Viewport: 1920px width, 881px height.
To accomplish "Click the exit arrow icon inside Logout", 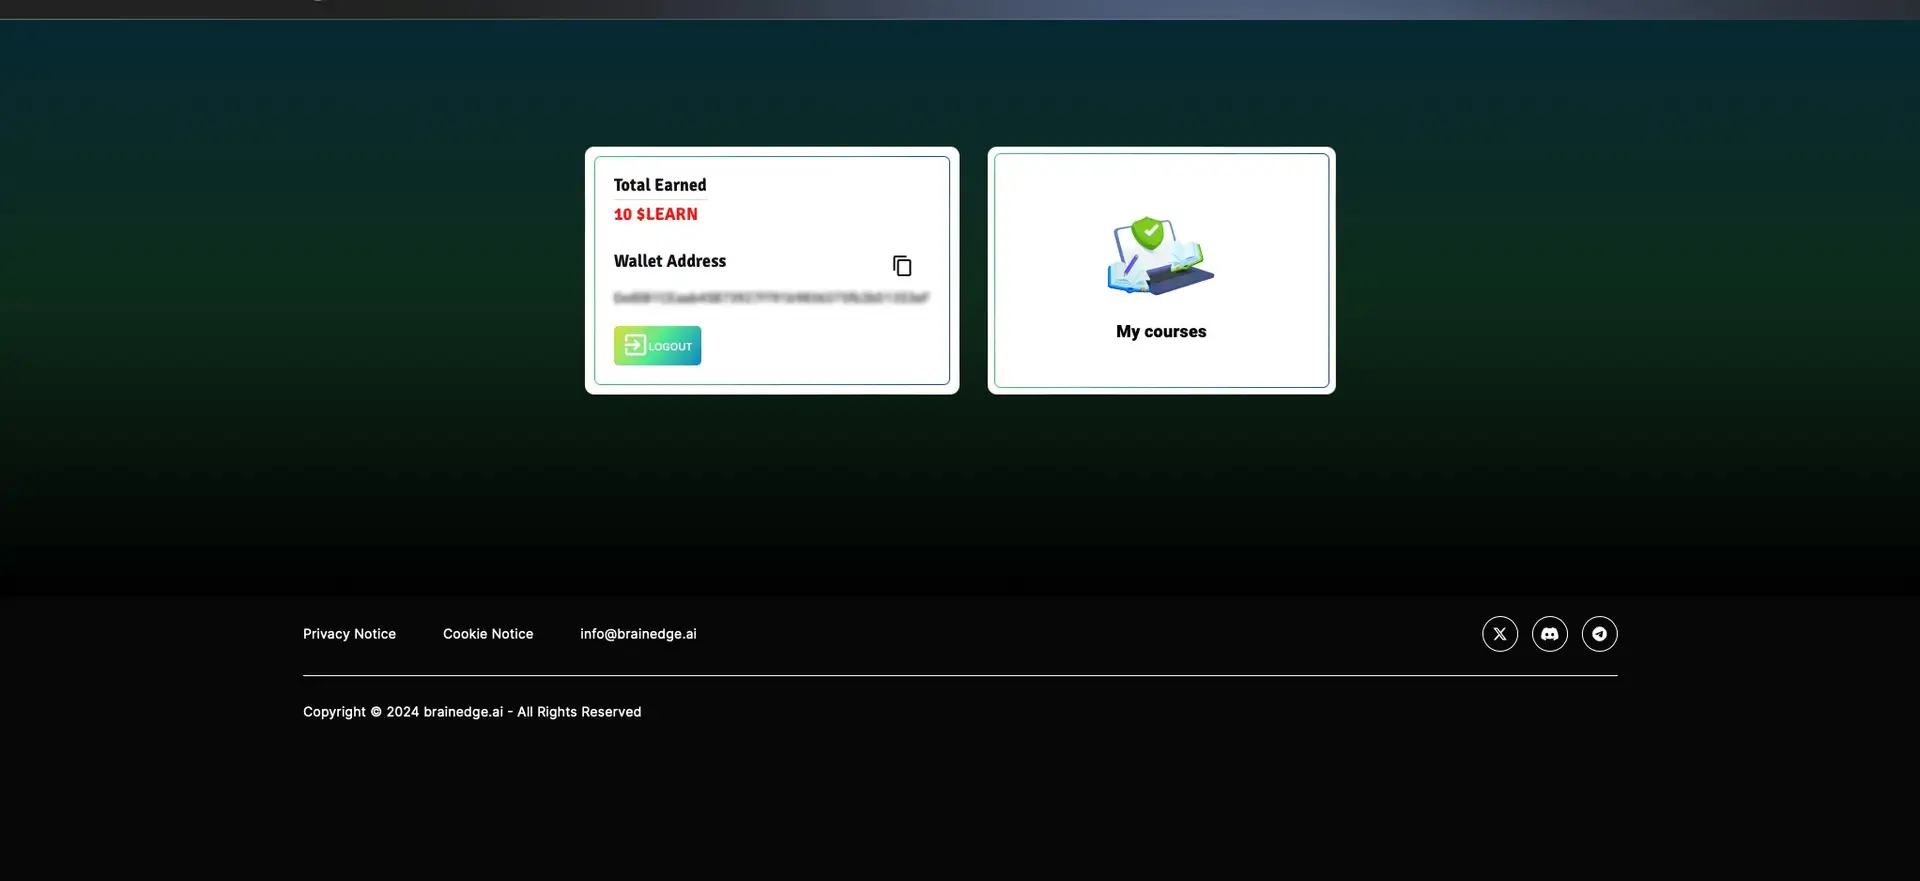I will pyautogui.click(x=635, y=345).
